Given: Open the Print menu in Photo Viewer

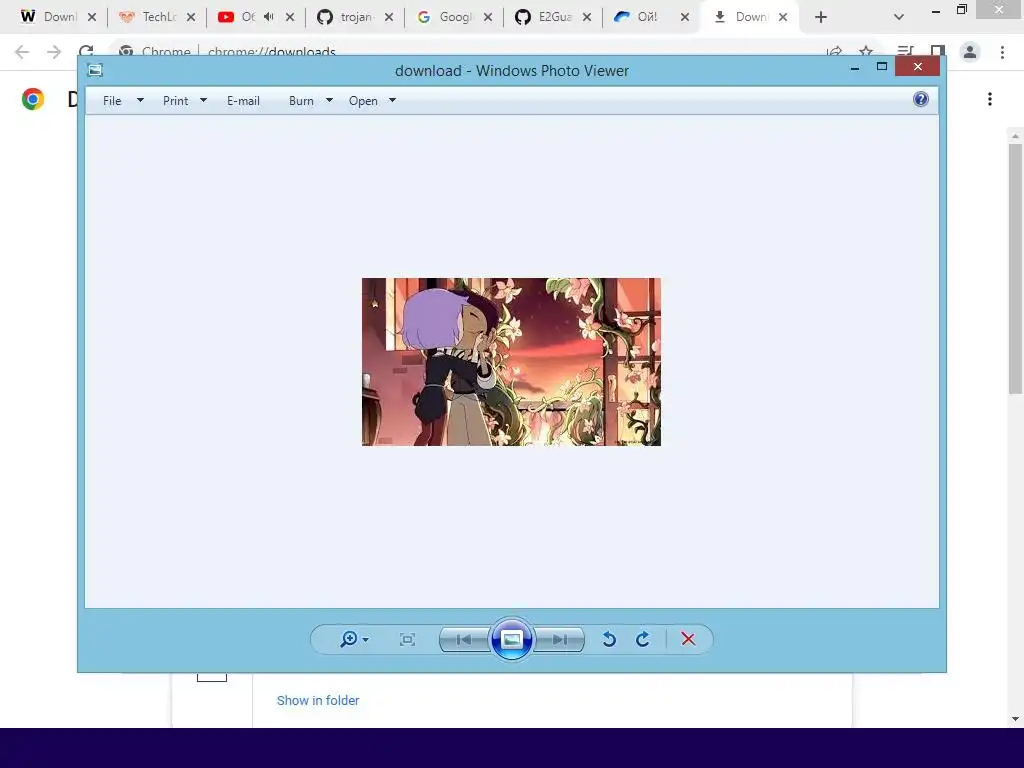Looking at the screenshot, I should point(176,101).
